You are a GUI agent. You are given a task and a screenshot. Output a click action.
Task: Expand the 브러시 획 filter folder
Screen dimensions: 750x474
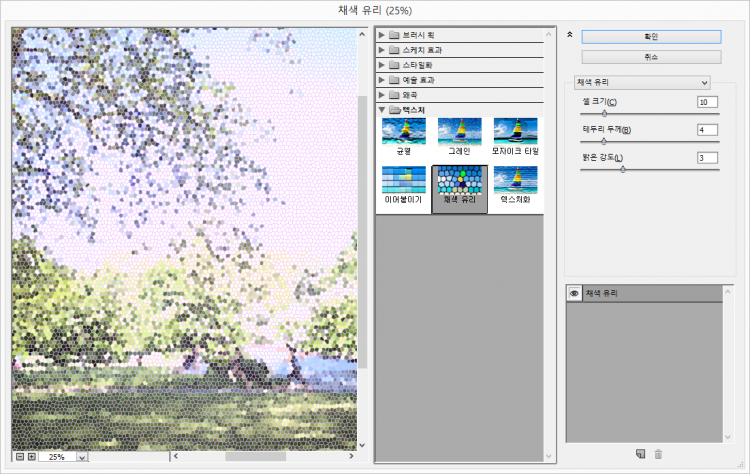click(382, 35)
